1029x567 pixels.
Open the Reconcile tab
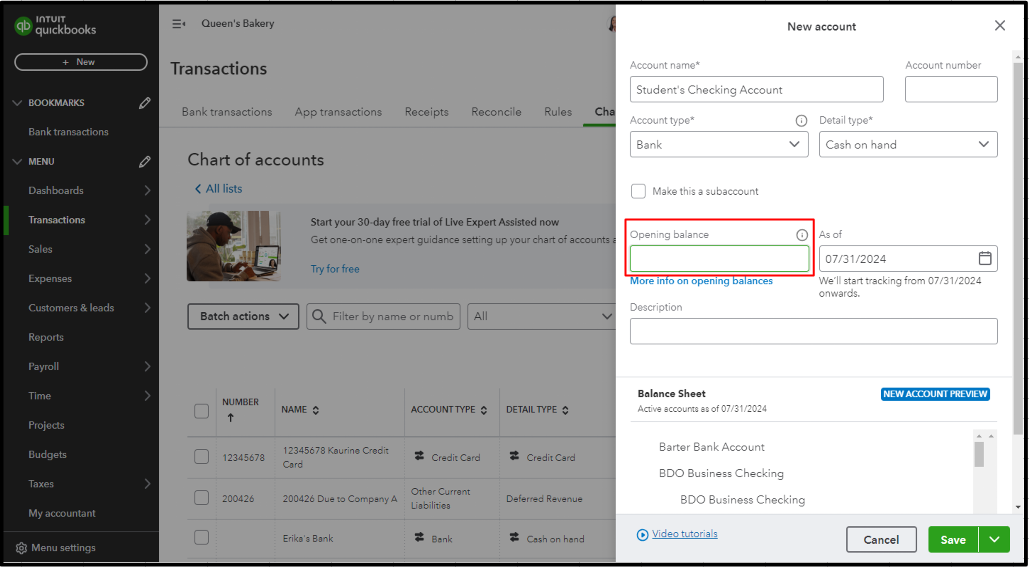coord(496,112)
